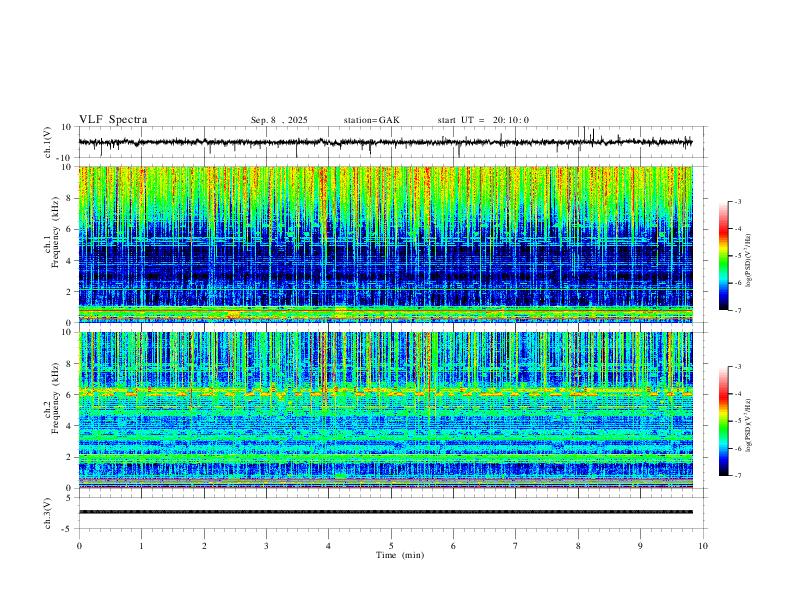792x612 pixels.
Task: Click the ch.1 spectrogram panel
Action: (385, 244)
